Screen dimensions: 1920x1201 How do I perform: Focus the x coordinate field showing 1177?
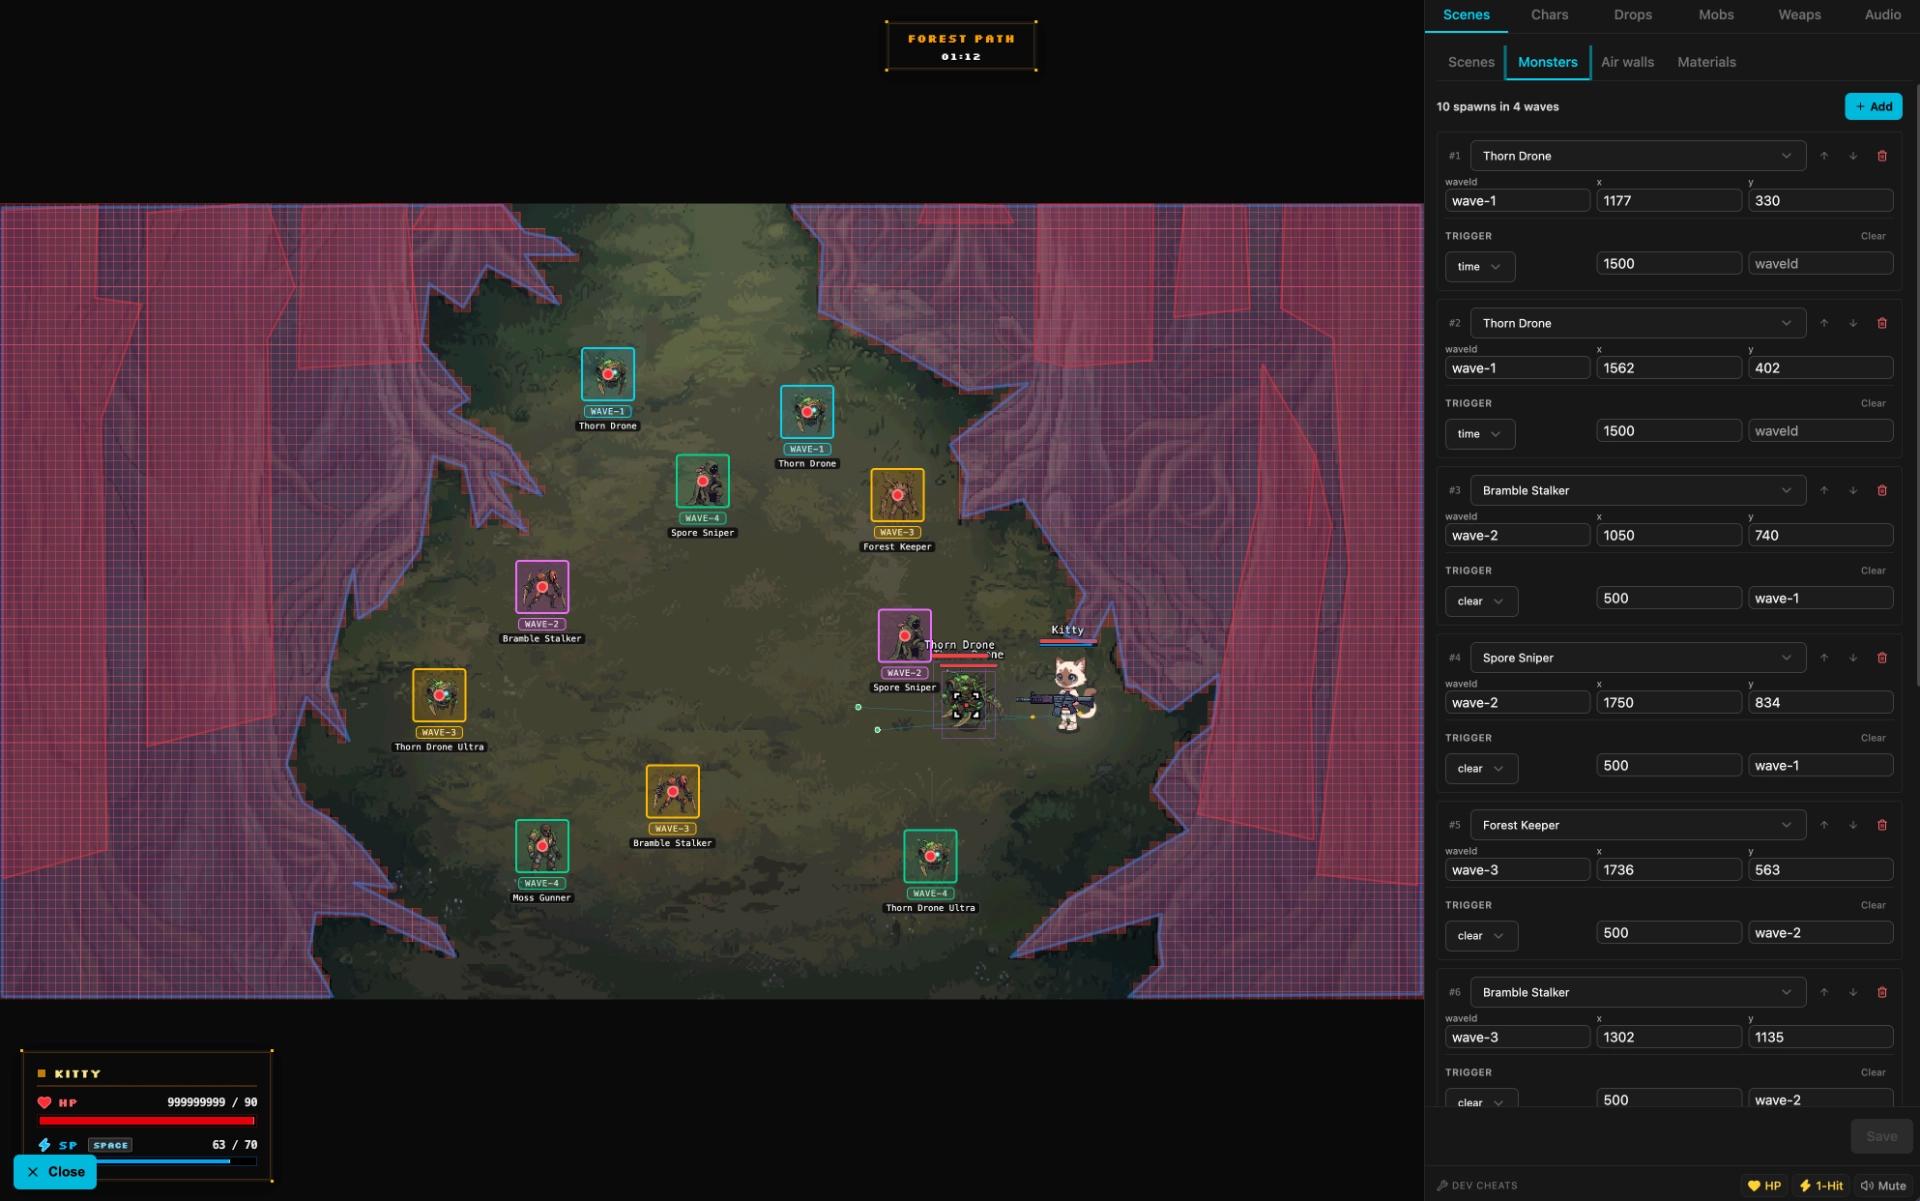coord(1668,201)
